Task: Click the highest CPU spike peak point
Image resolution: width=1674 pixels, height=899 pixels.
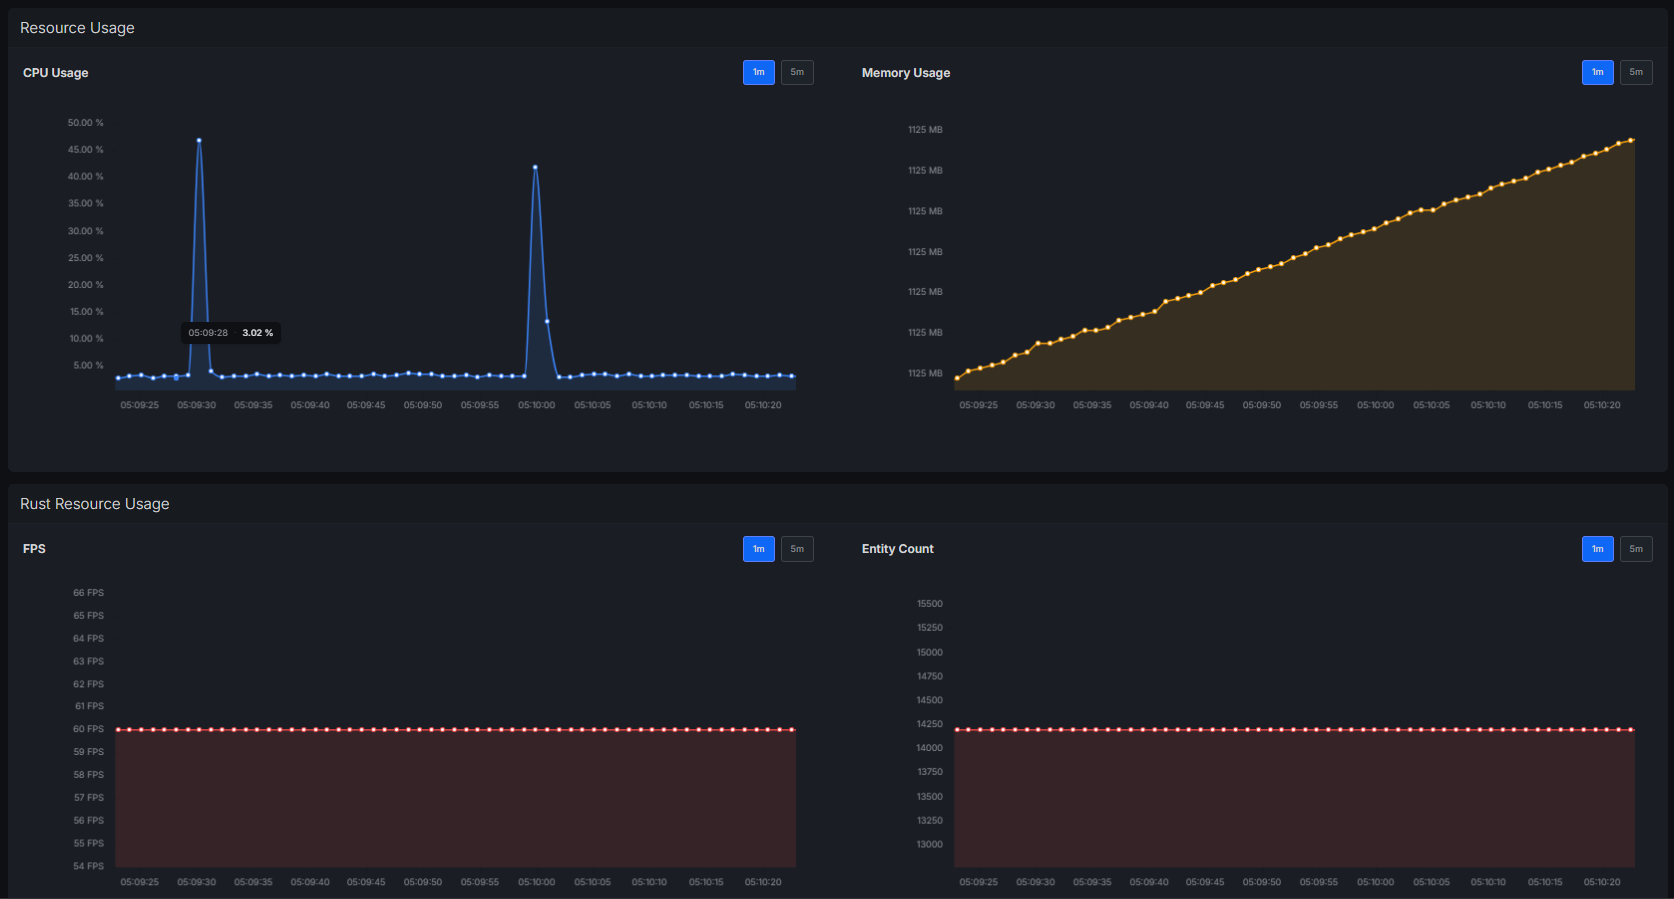Action: click(199, 141)
